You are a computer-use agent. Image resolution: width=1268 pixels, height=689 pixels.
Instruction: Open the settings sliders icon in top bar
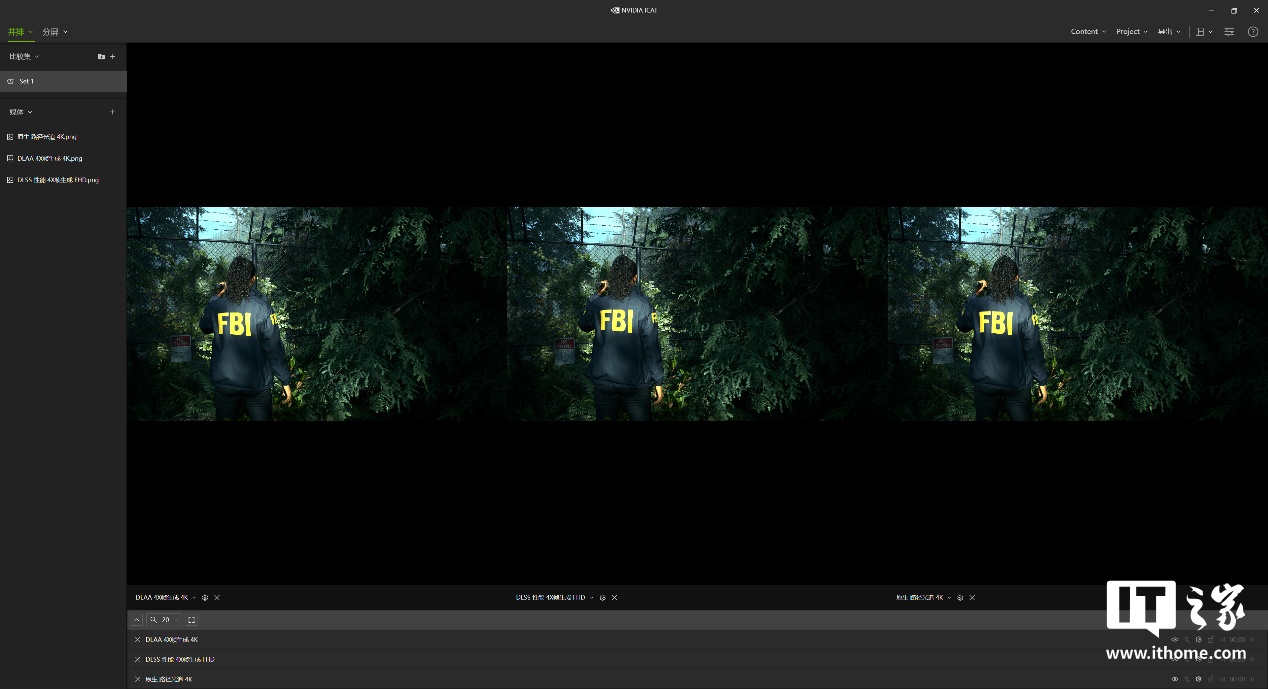point(1229,32)
